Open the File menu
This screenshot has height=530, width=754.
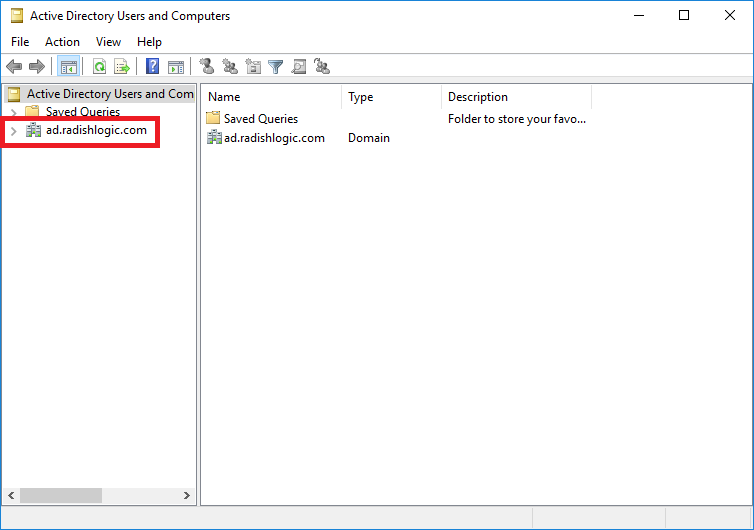click(x=20, y=42)
